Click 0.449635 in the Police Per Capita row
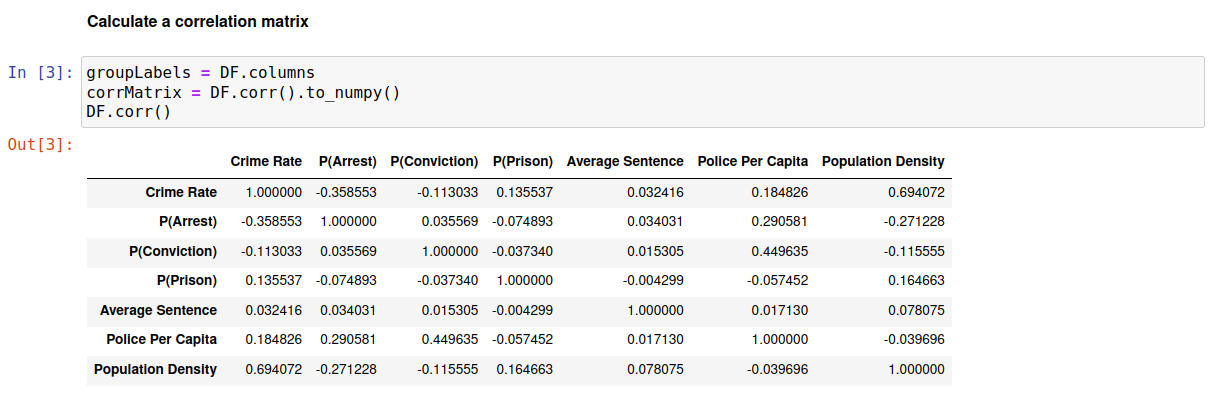Image resolution: width=1216 pixels, height=398 pixels. [x=449, y=340]
